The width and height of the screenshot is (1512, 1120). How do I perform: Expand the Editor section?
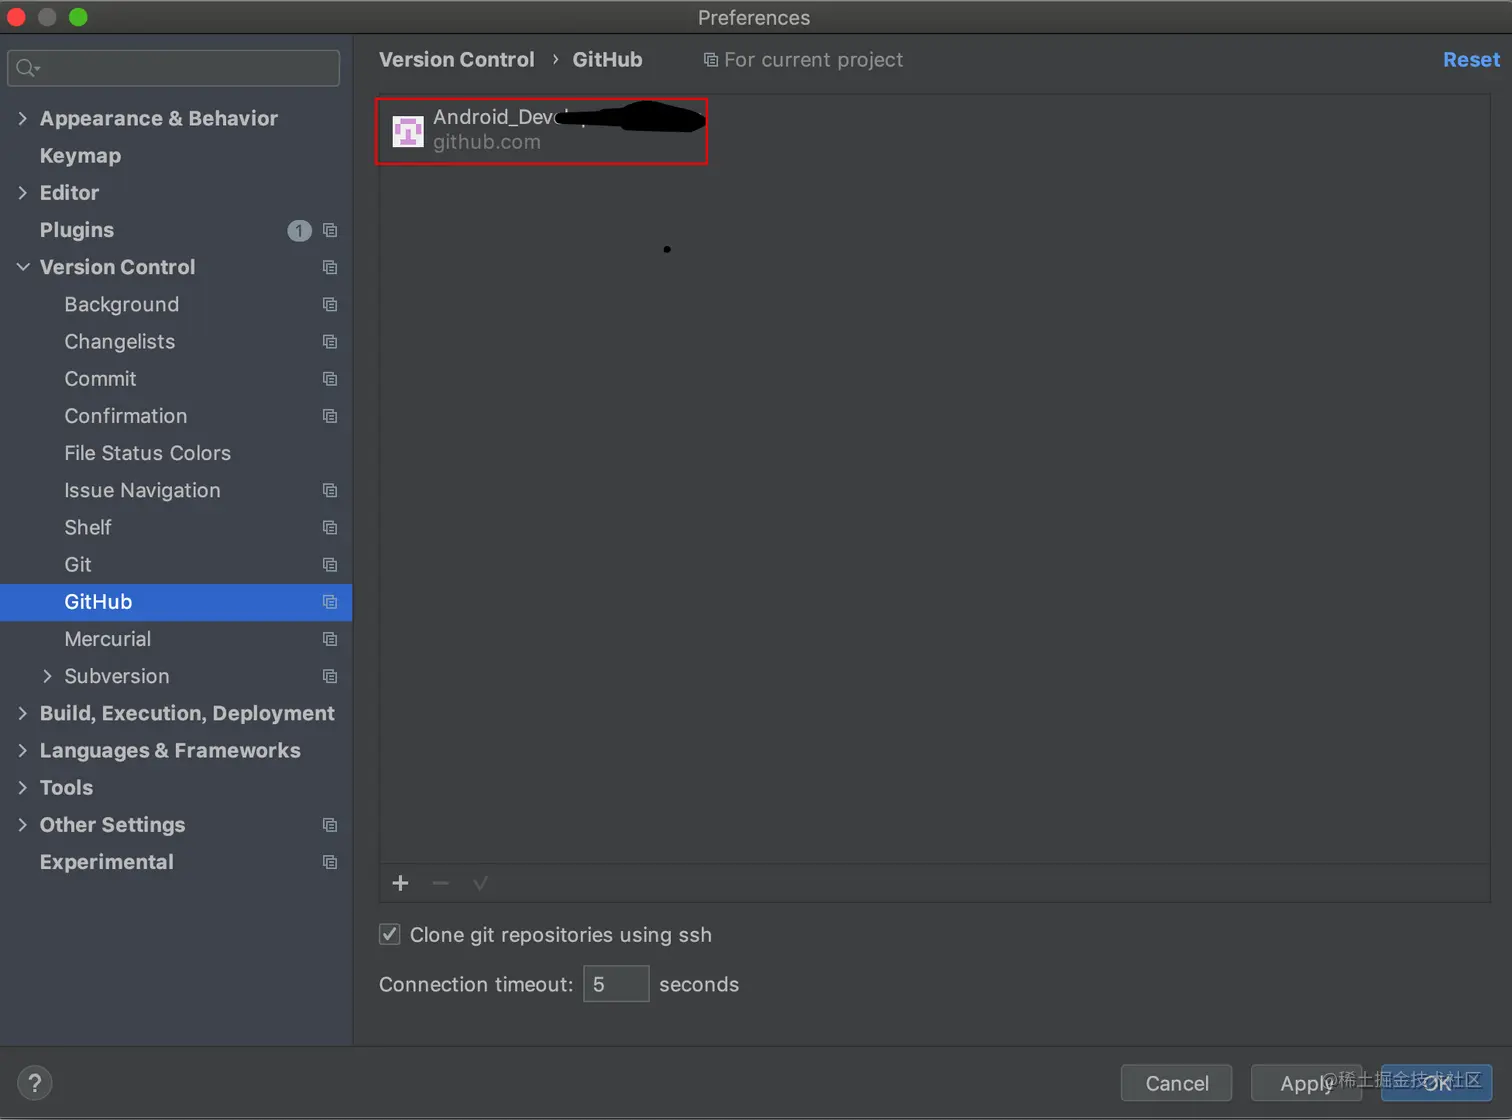pos(22,192)
